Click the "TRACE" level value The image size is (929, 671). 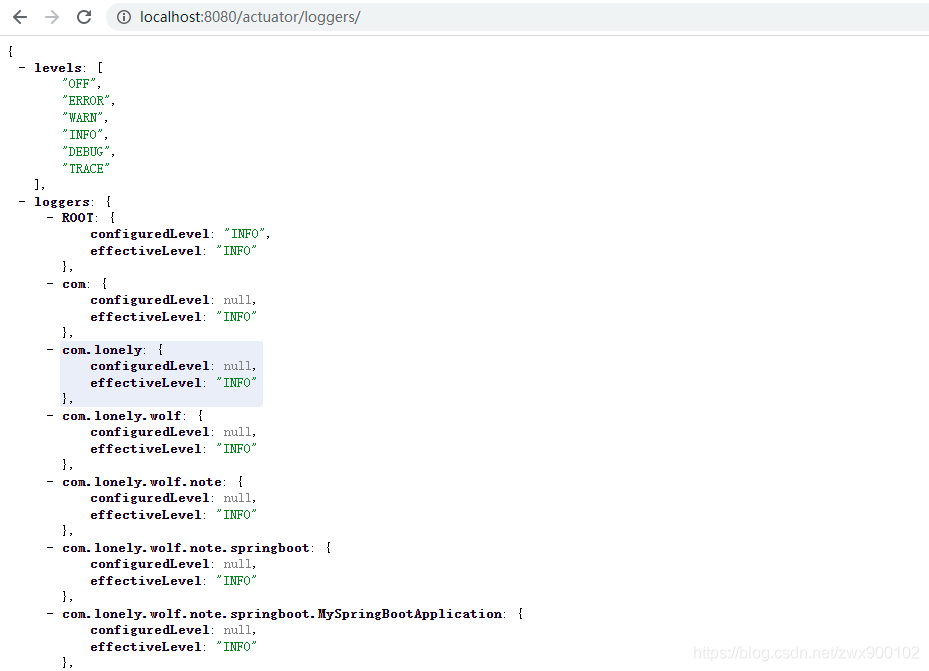[x=86, y=169]
